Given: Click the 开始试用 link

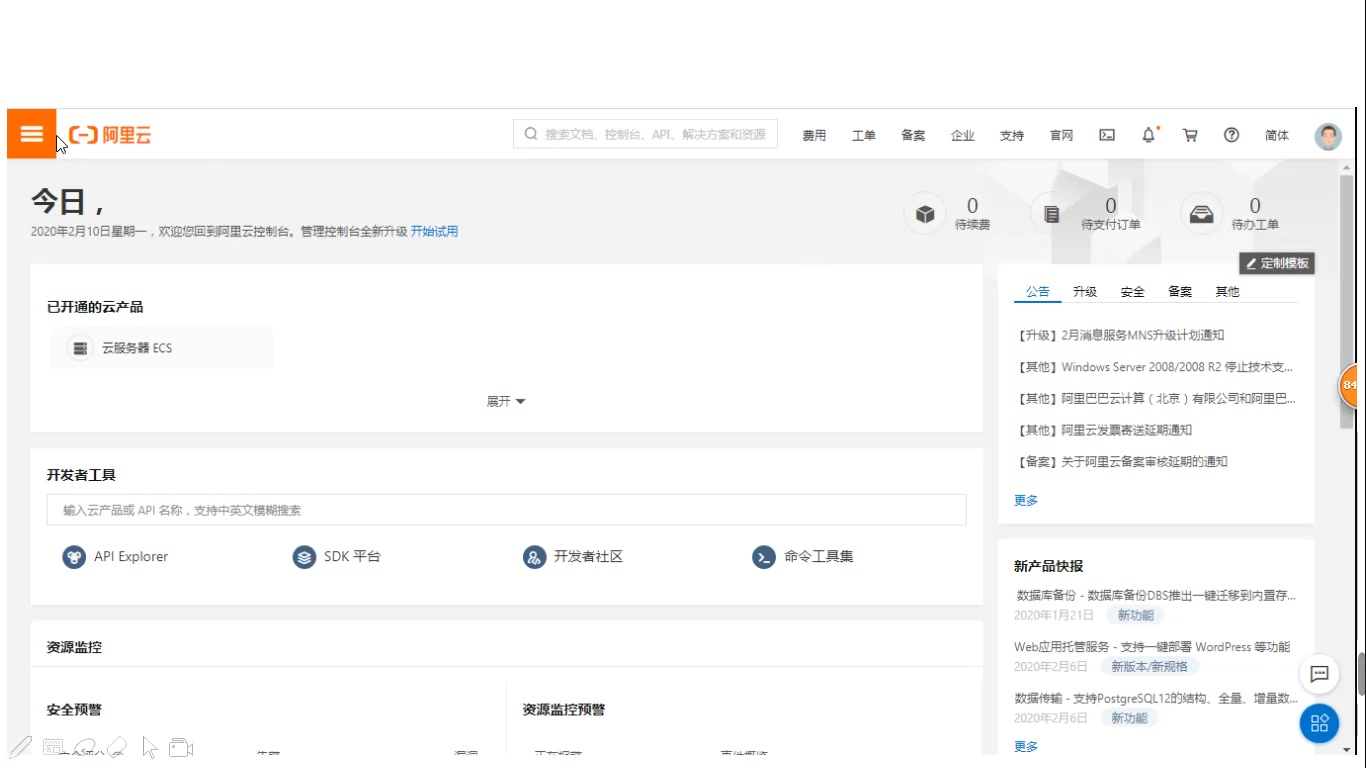Looking at the screenshot, I should 434,231.
